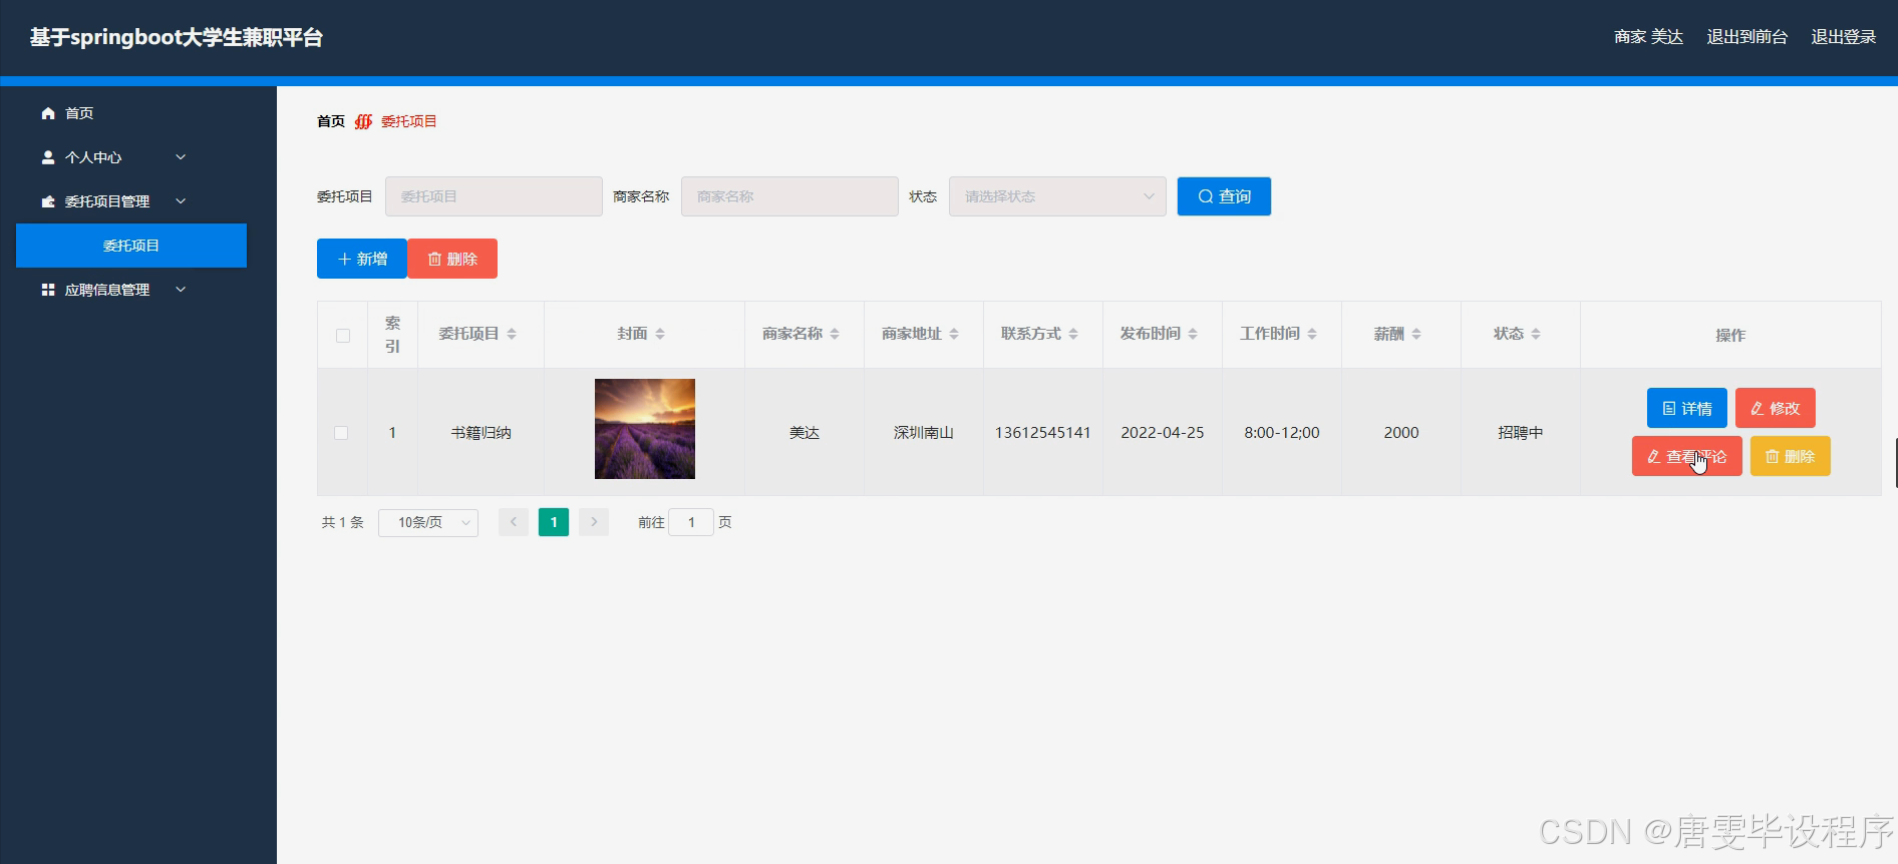Go to the next page arrow
This screenshot has height=864, width=1898.
click(x=594, y=522)
